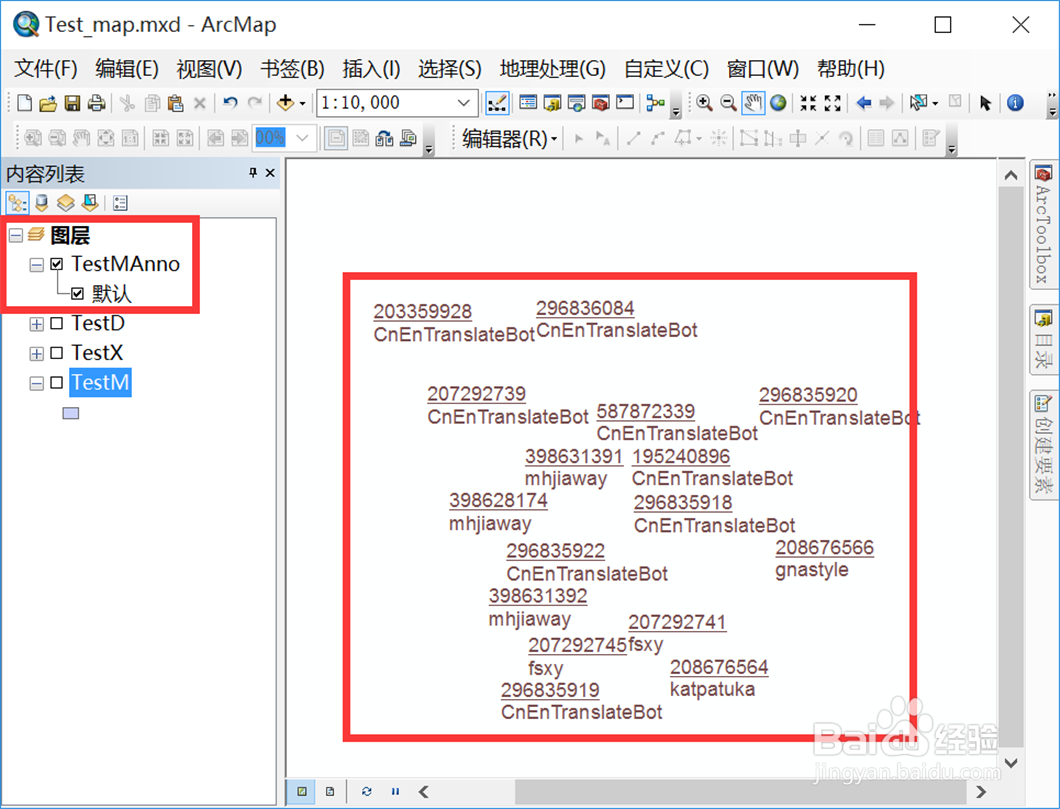
Task: Open table of contents options
Action: click(x=120, y=203)
